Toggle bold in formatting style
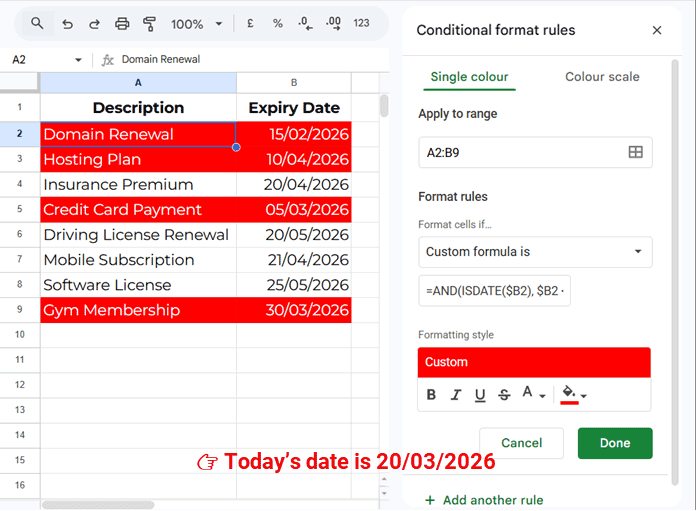696x511 pixels. (x=431, y=394)
